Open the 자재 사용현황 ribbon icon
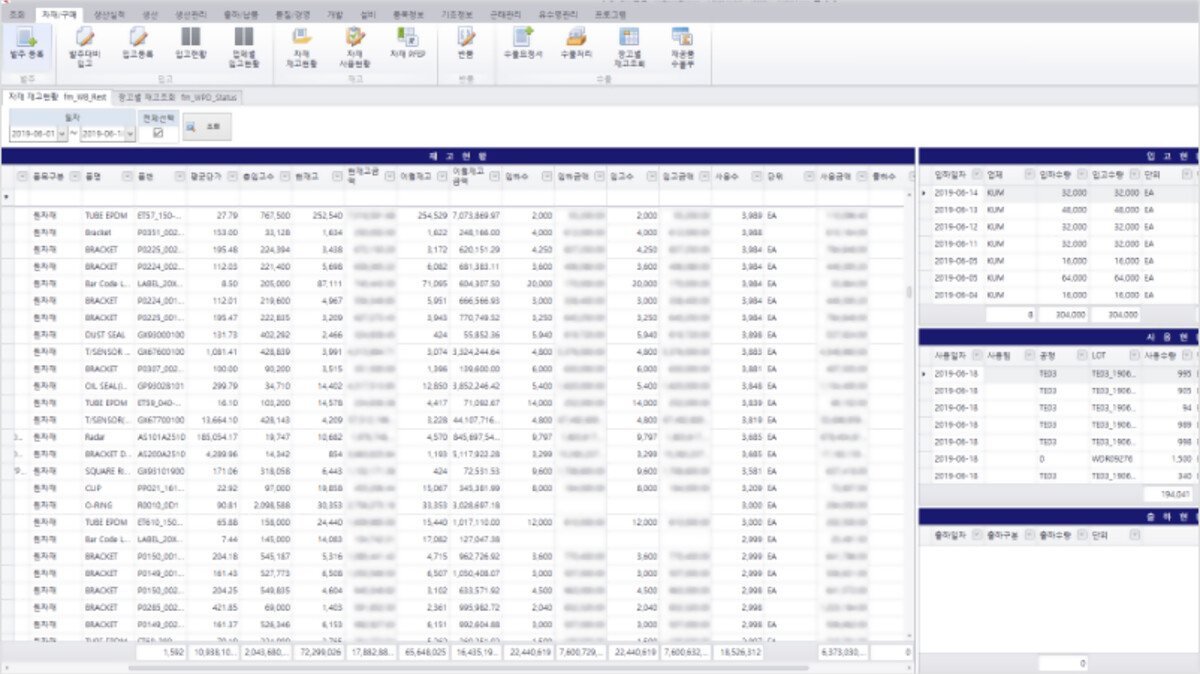This screenshot has width=1200, height=674. click(x=355, y=47)
